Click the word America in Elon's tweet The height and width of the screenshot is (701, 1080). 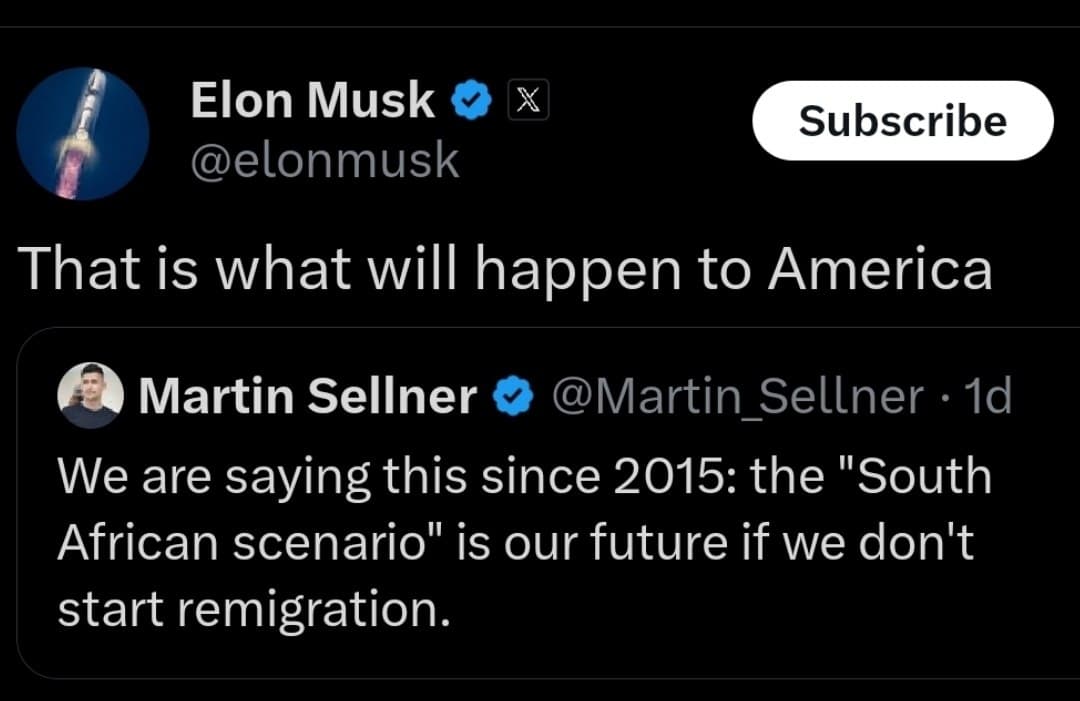point(880,267)
